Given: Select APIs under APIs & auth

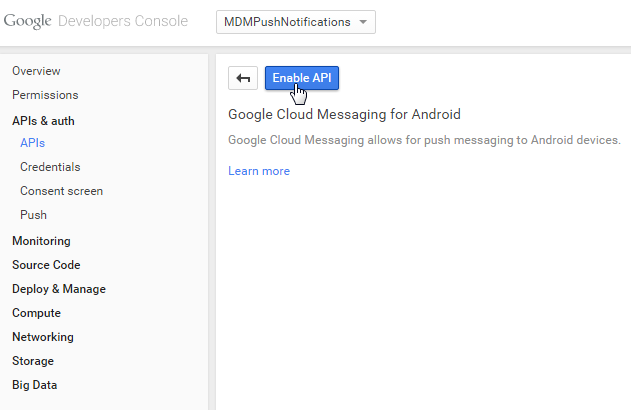Looking at the screenshot, I should [33, 143].
